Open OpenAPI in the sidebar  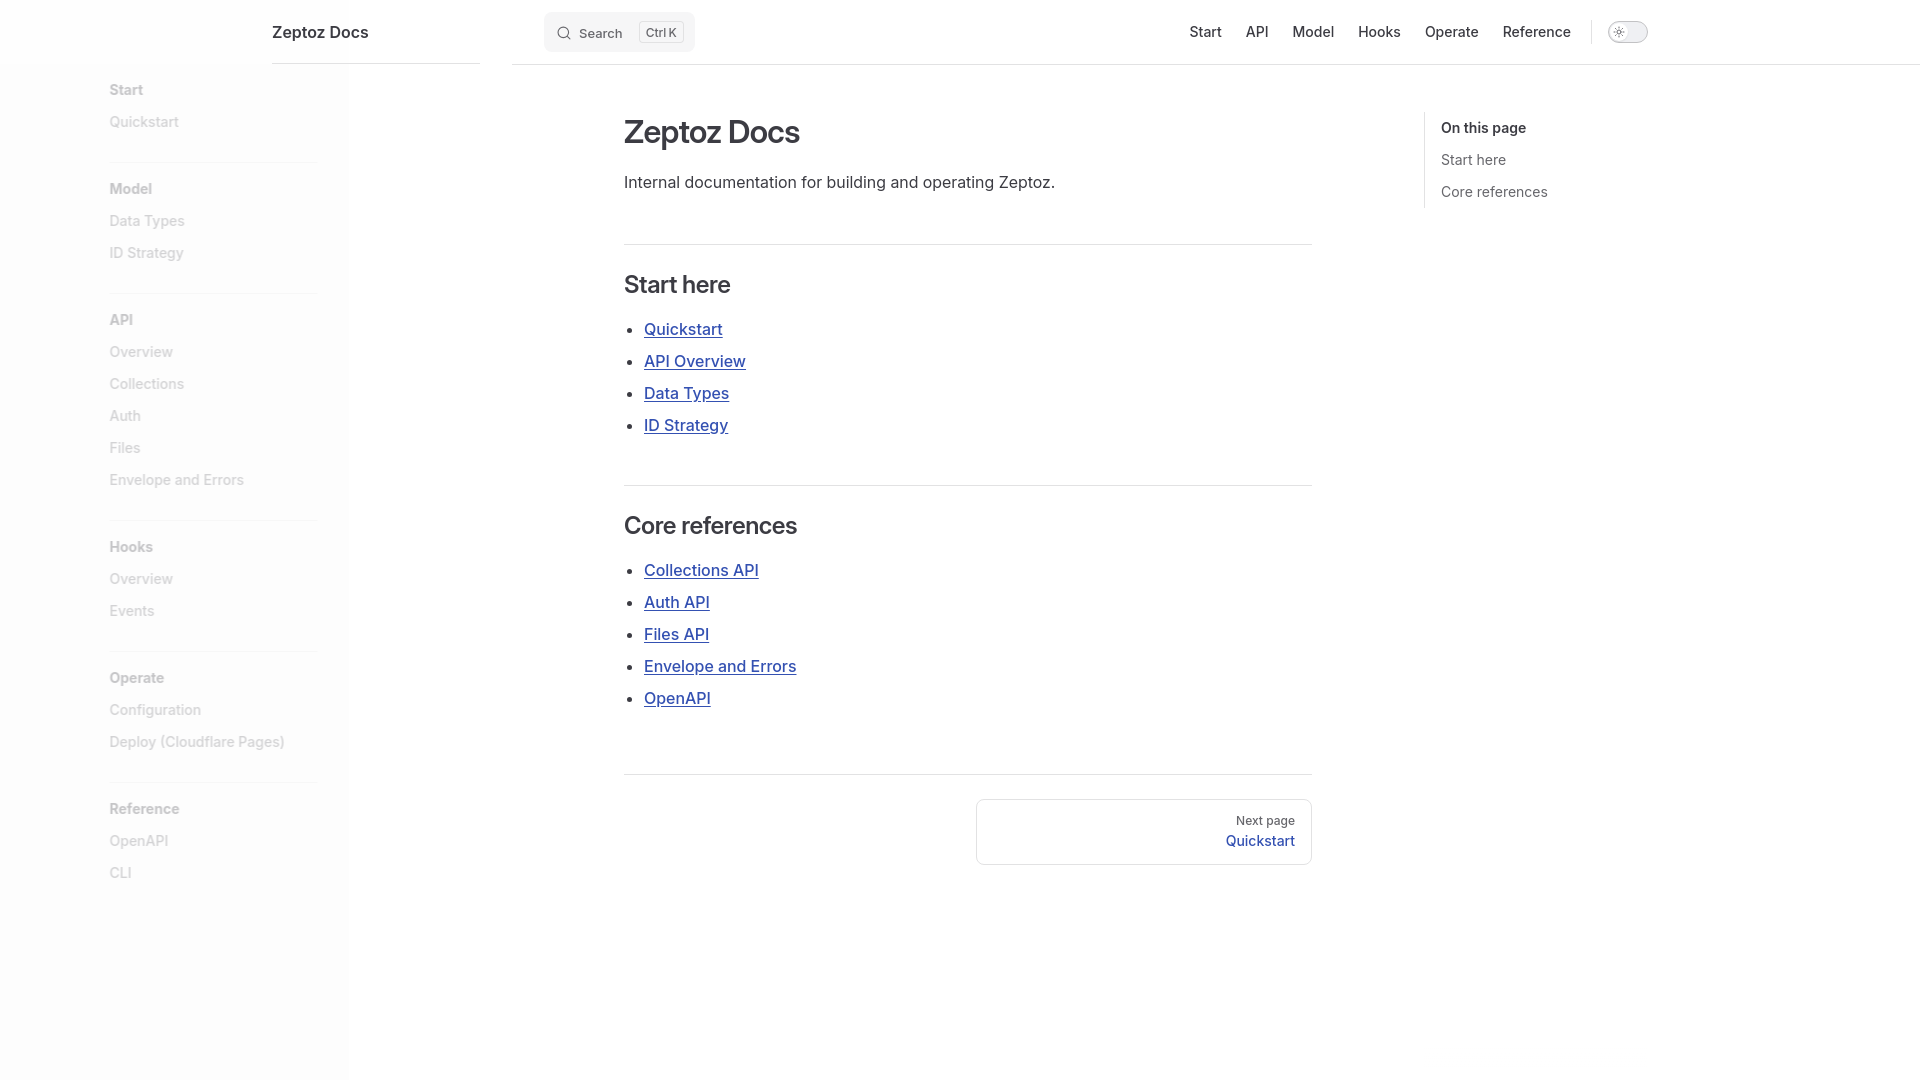click(138, 841)
